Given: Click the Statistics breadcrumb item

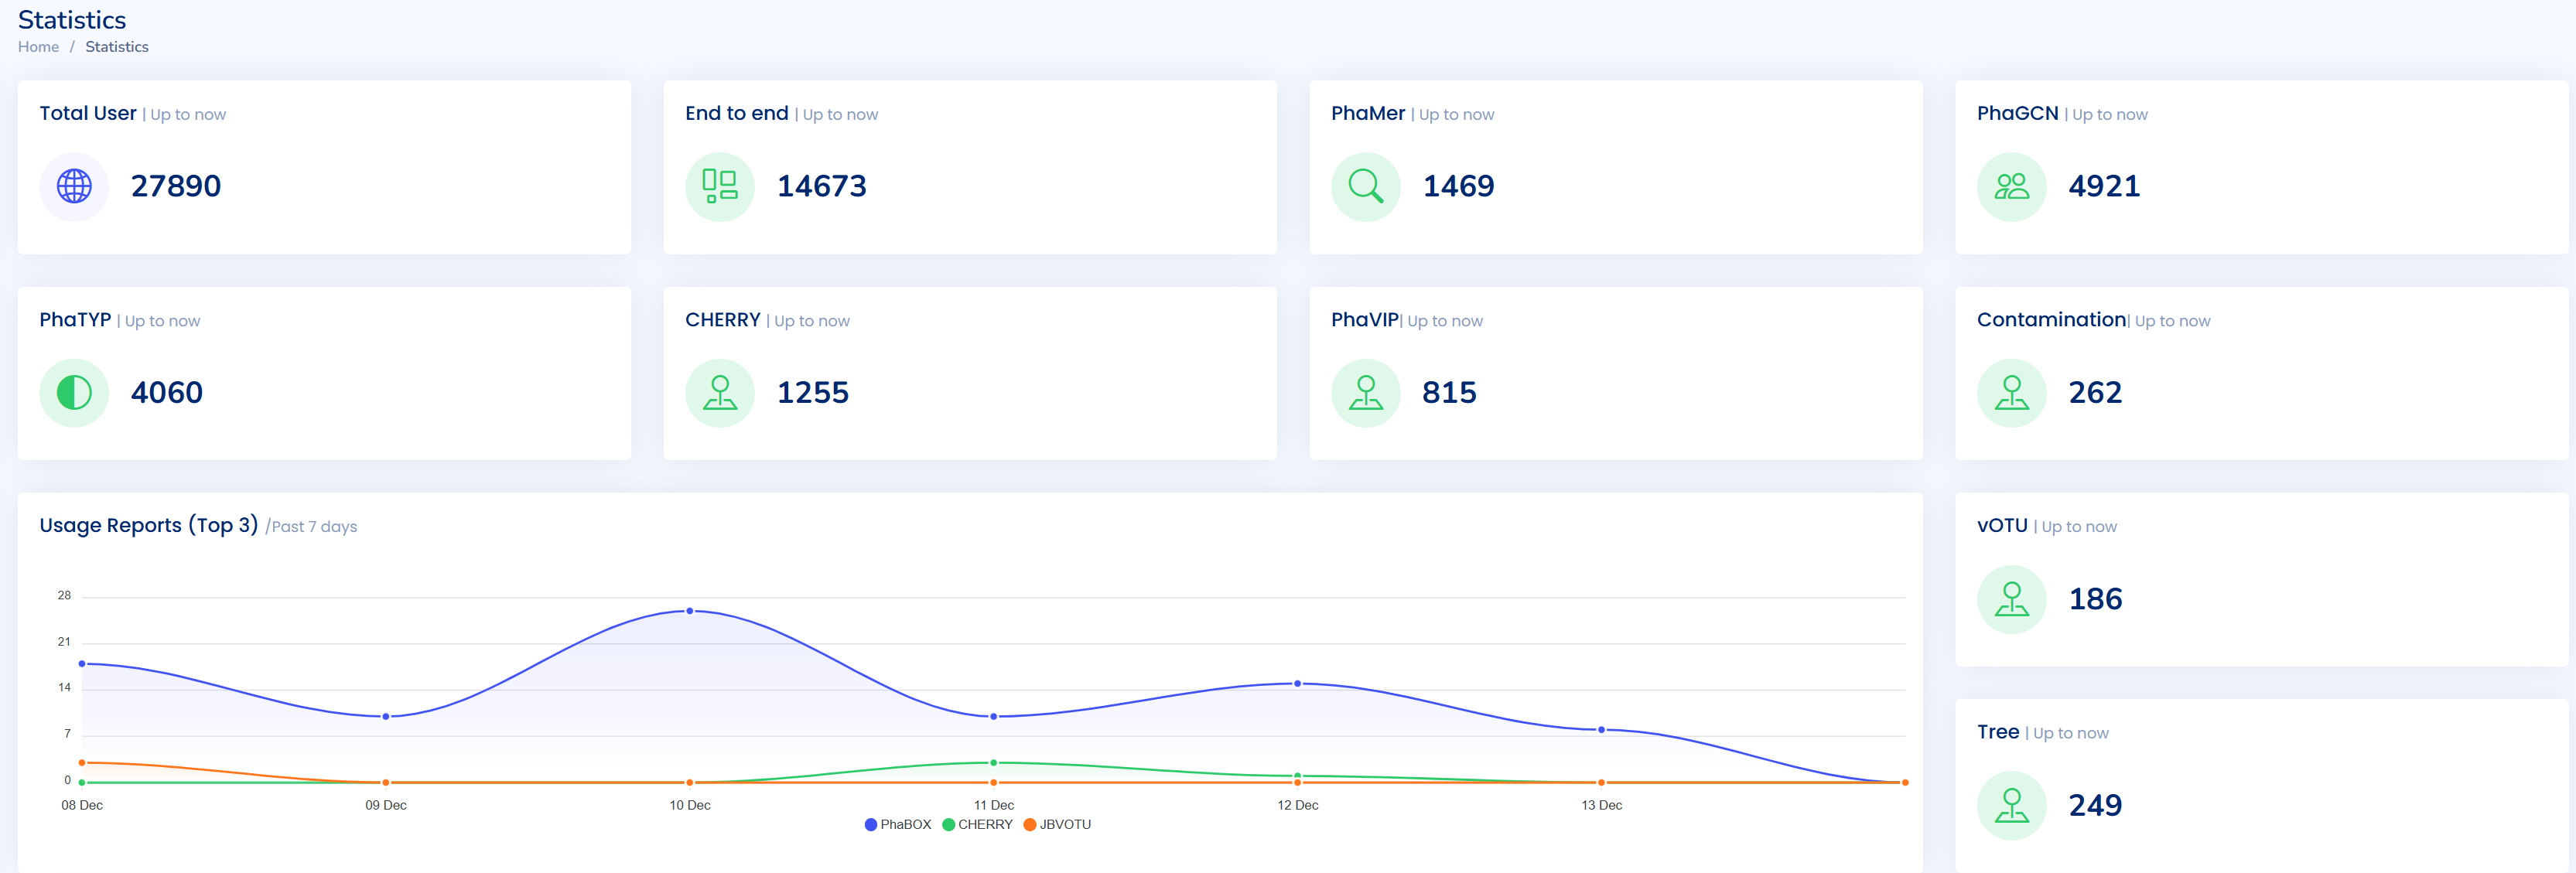Looking at the screenshot, I should [x=117, y=47].
